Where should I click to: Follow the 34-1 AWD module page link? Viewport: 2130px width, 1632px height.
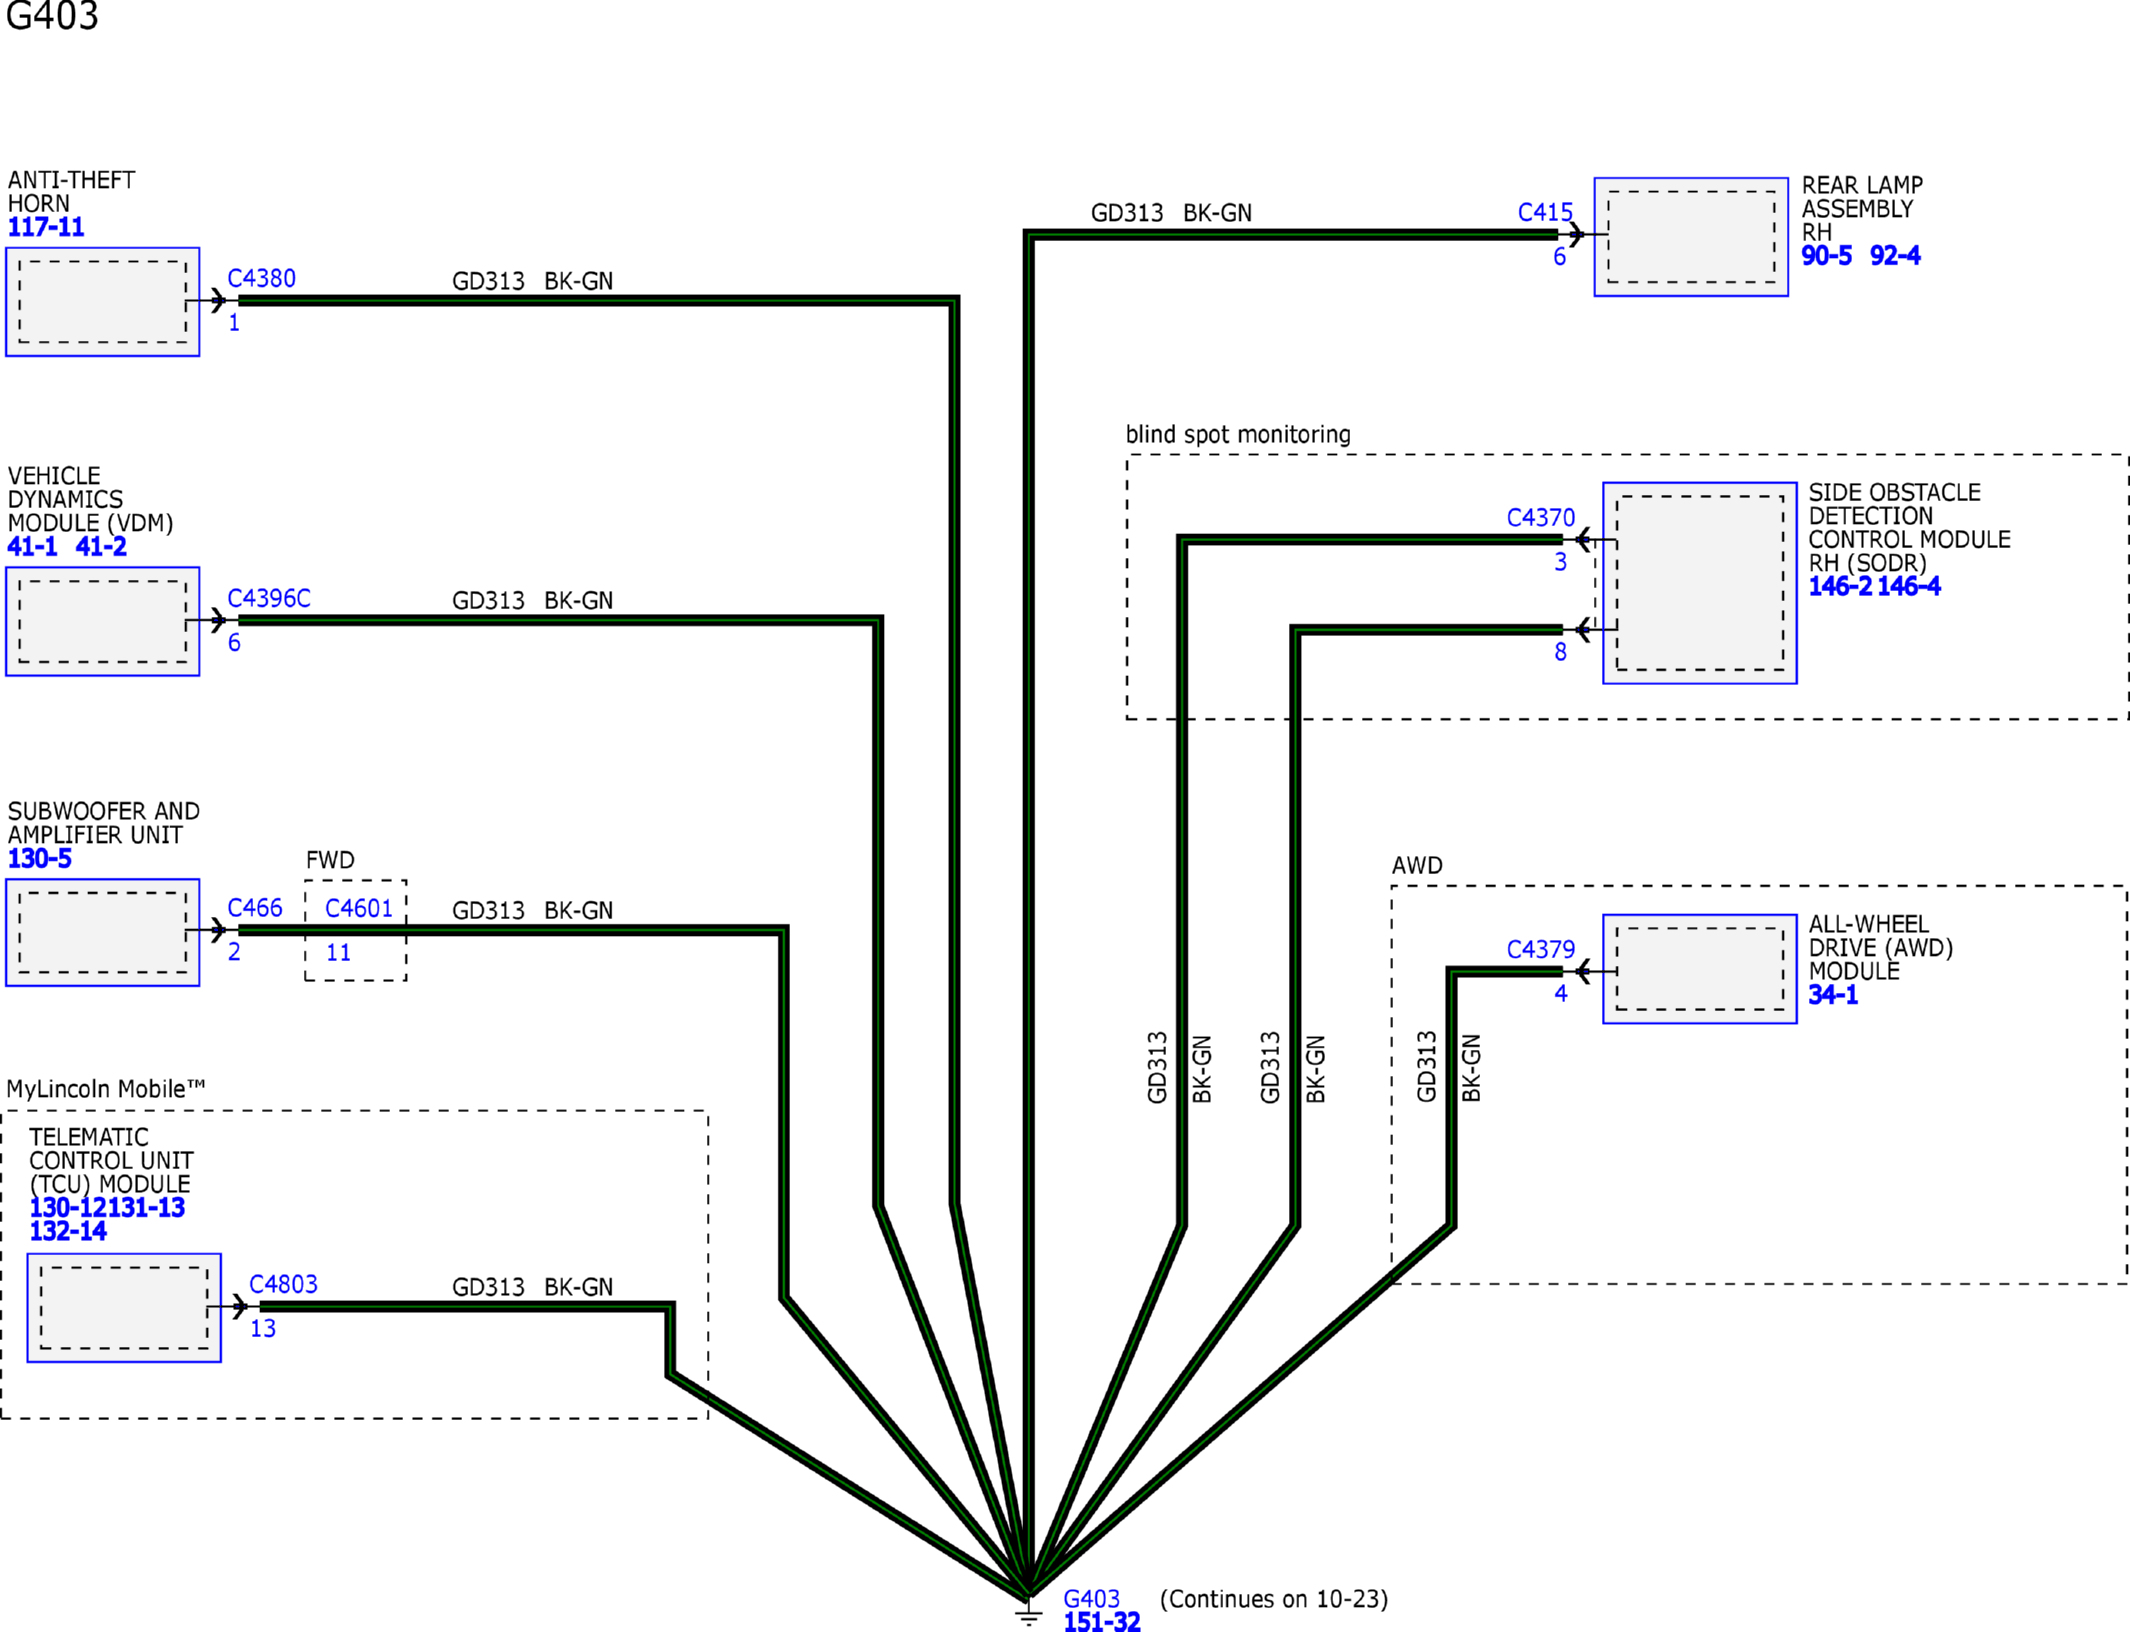1832,995
